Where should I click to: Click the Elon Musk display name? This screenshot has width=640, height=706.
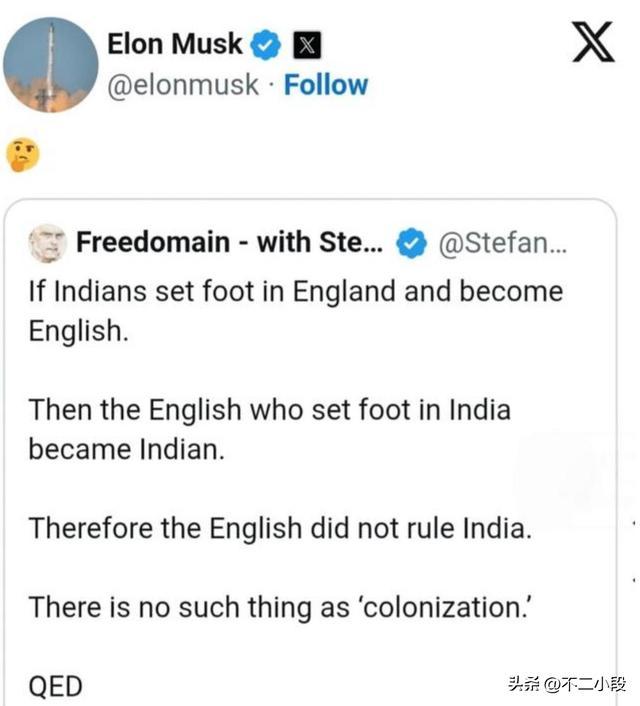click(175, 44)
